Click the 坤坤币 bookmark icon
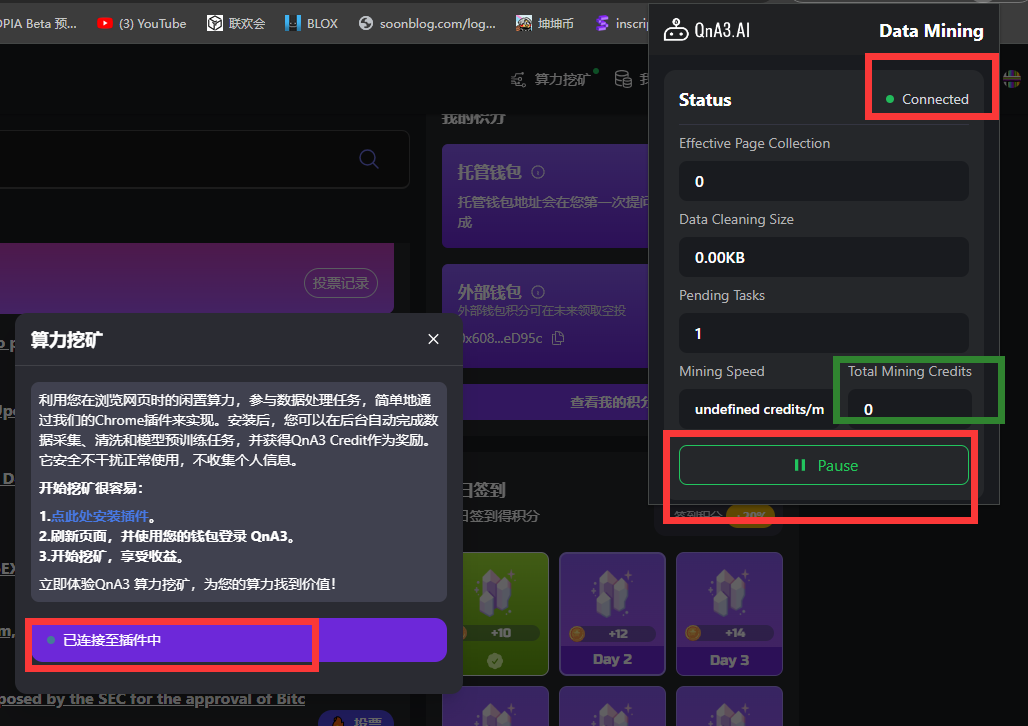The width and height of the screenshot is (1028, 726). coord(523,24)
